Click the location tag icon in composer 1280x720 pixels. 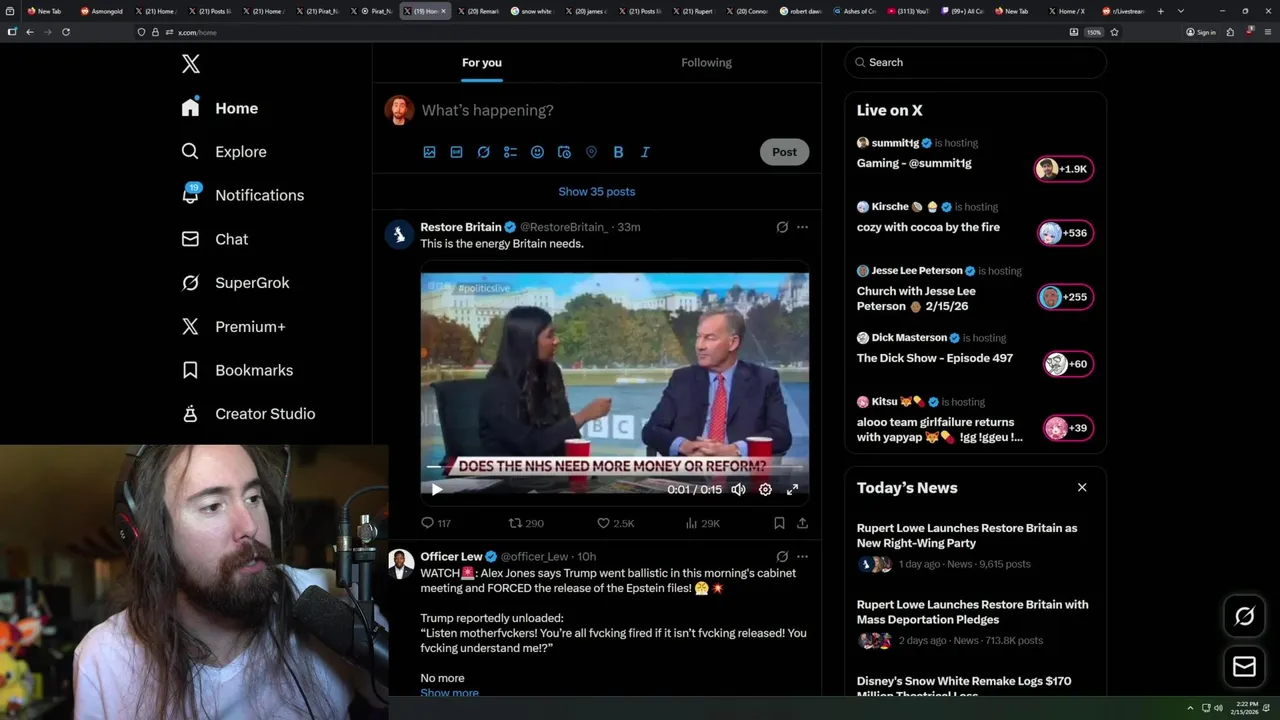tap(591, 152)
